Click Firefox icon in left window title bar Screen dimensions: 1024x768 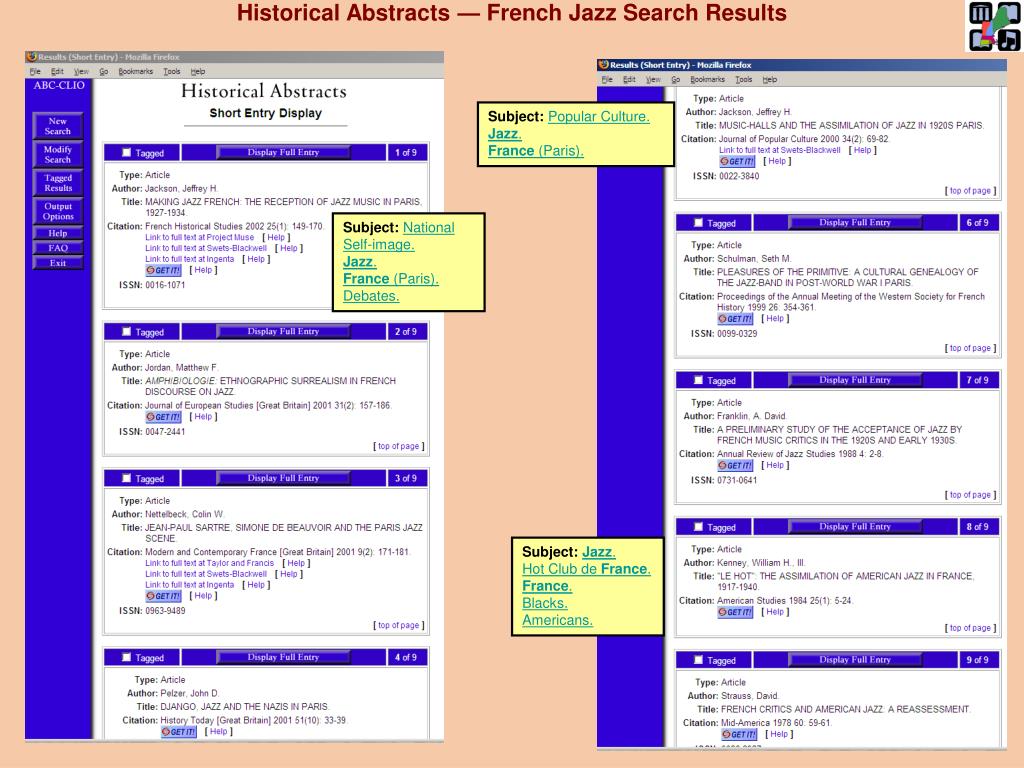point(31,57)
